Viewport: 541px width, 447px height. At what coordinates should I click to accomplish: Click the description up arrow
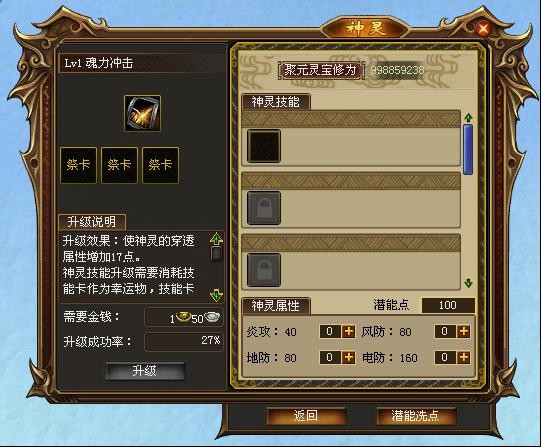tap(216, 239)
